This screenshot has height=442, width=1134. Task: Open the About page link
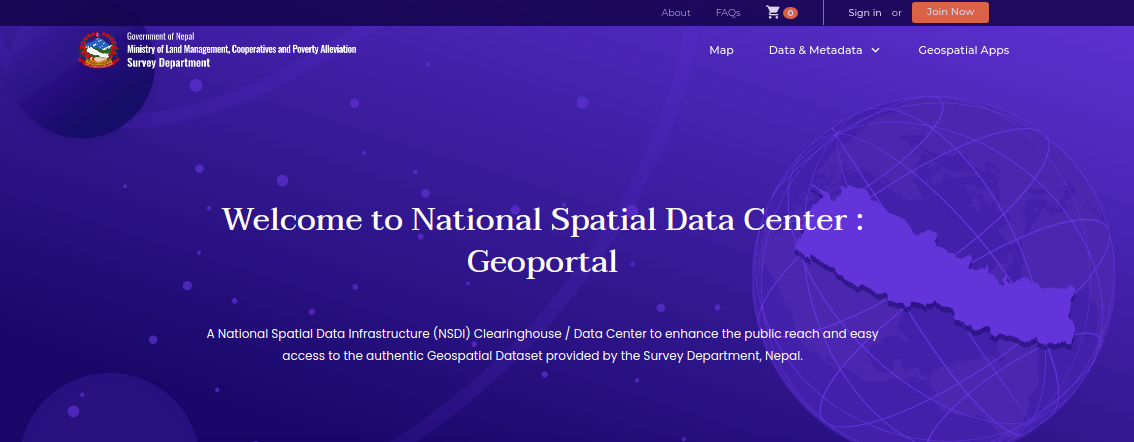(675, 13)
